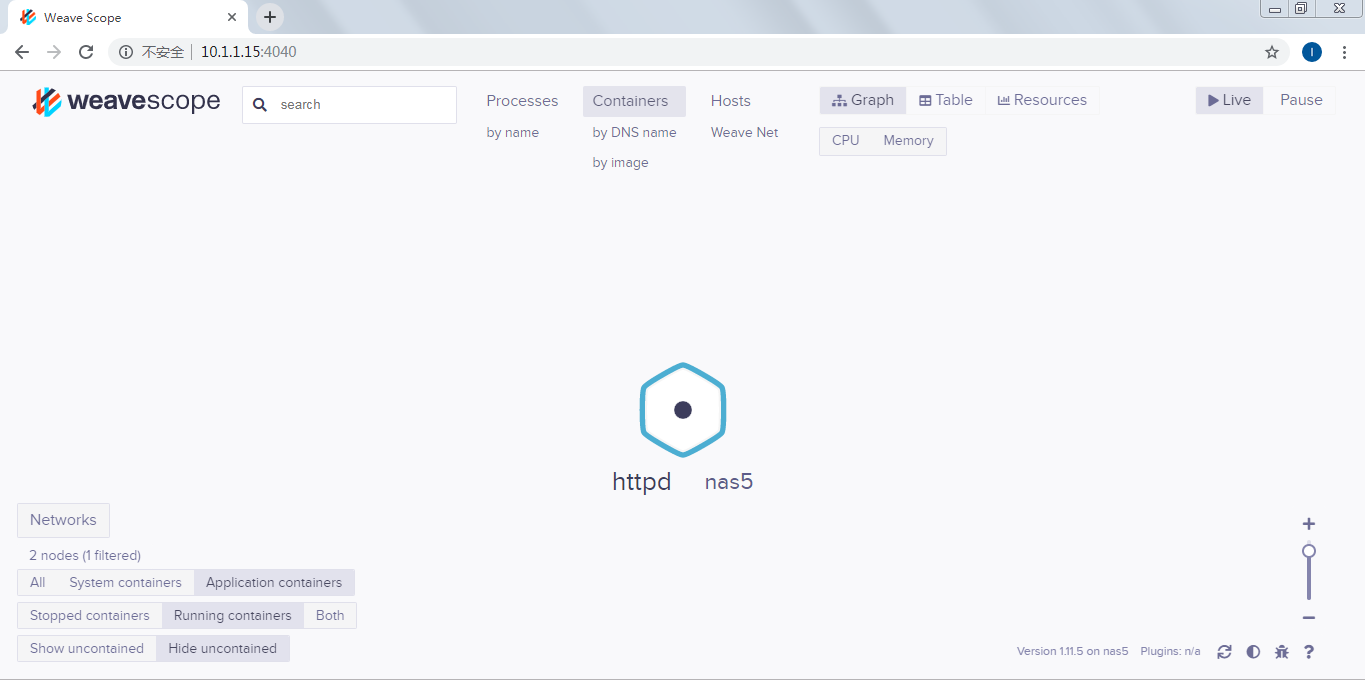
Task: Switch to Resources view
Action: [1042, 100]
